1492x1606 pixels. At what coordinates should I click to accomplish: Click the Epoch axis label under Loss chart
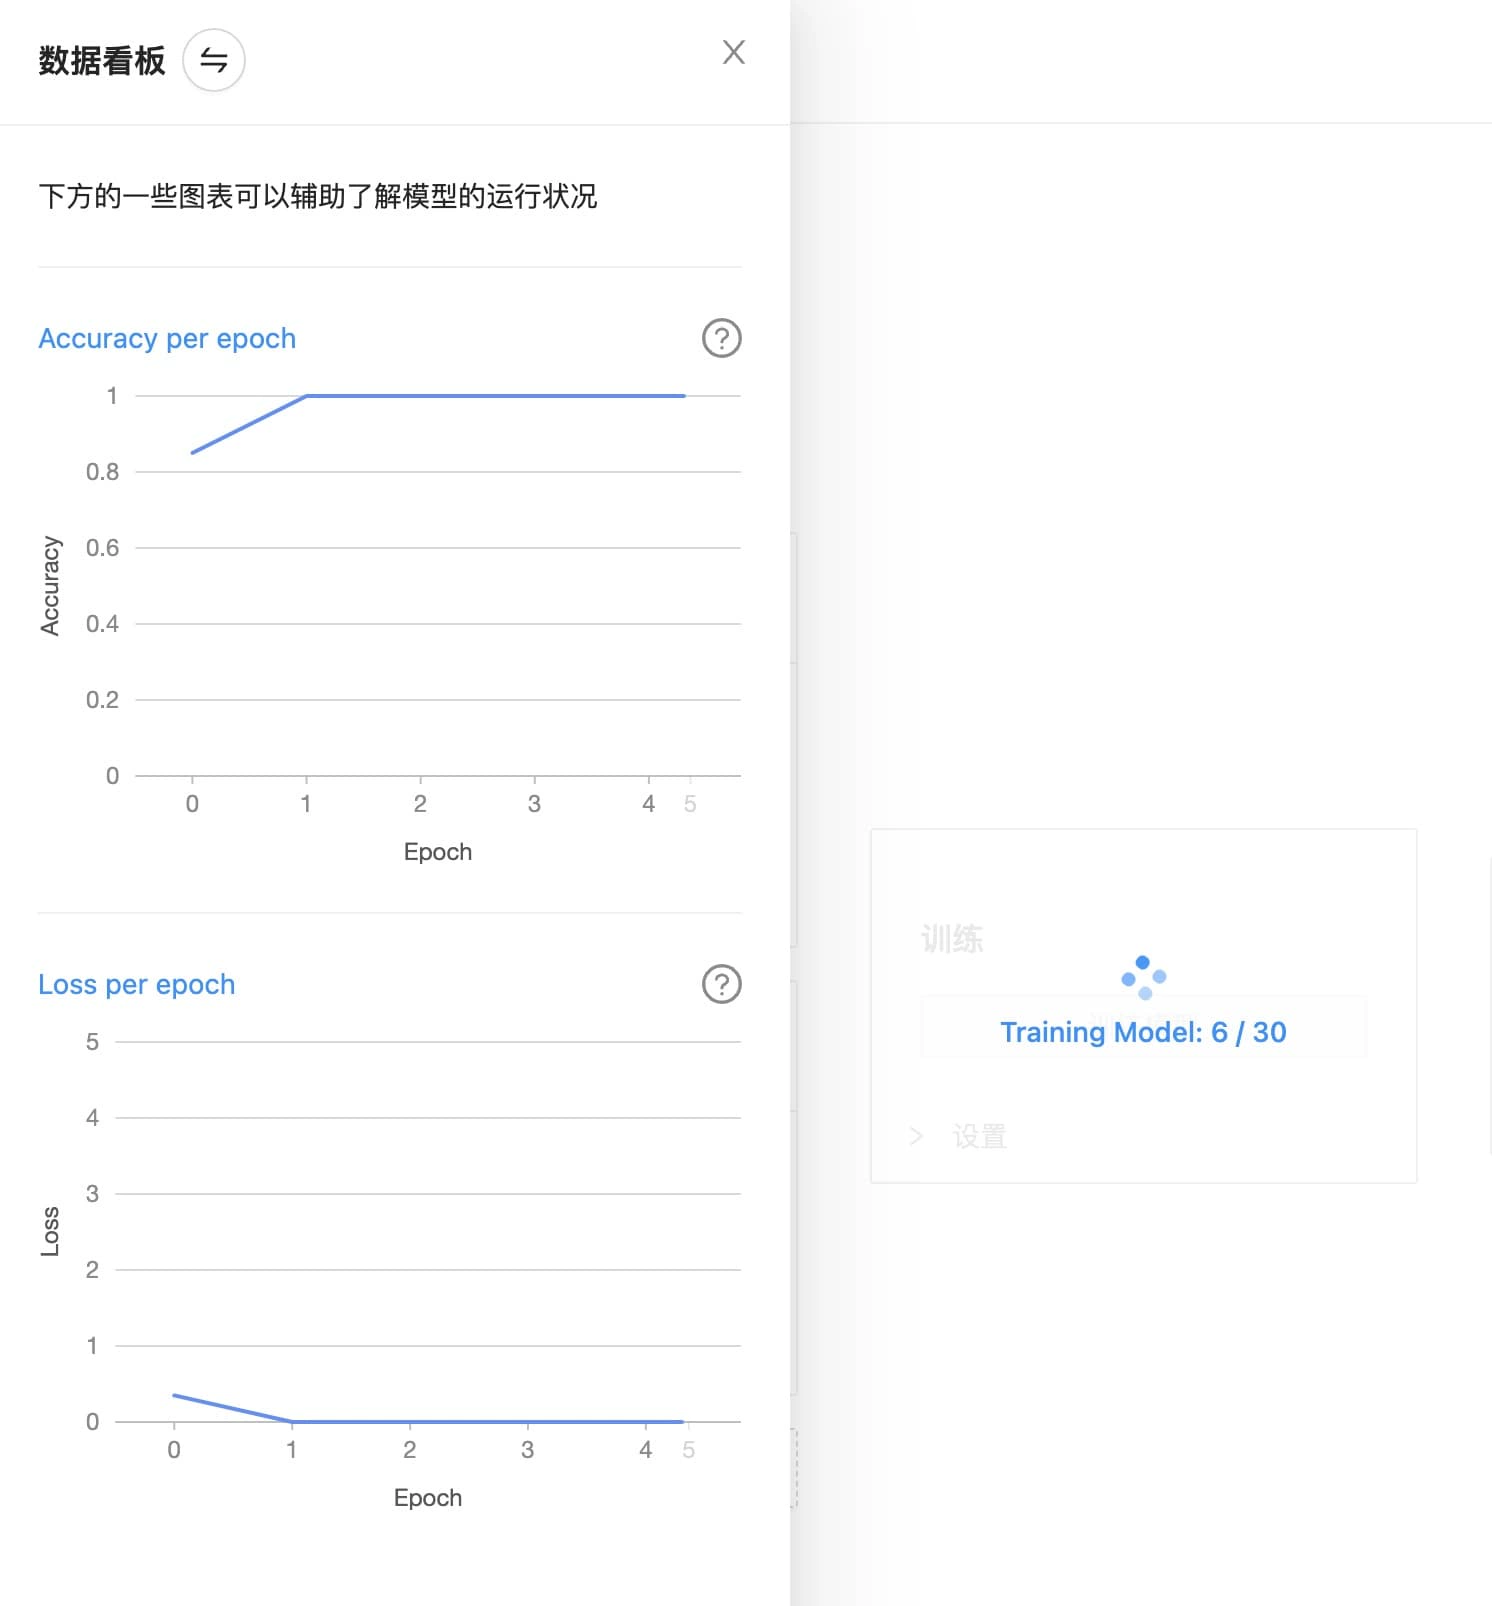428,1498
